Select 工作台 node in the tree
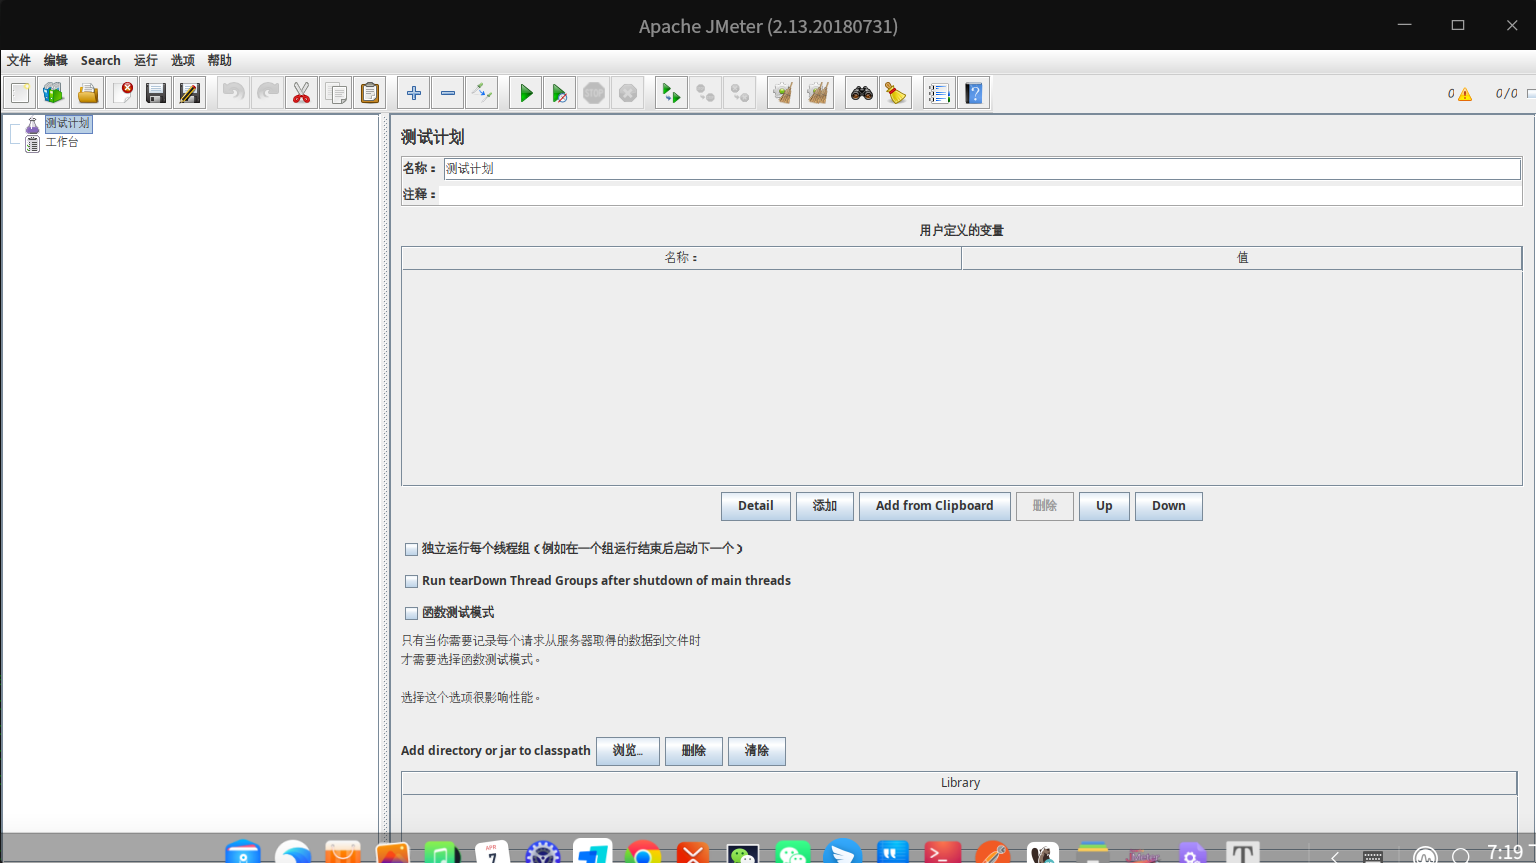Viewport: 1536px width, 863px height. click(62, 142)
